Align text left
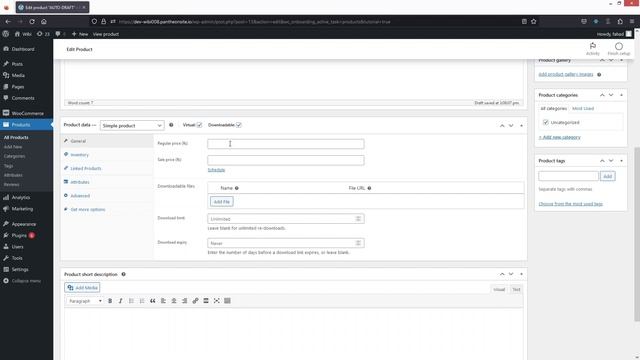 click(163, 301)
